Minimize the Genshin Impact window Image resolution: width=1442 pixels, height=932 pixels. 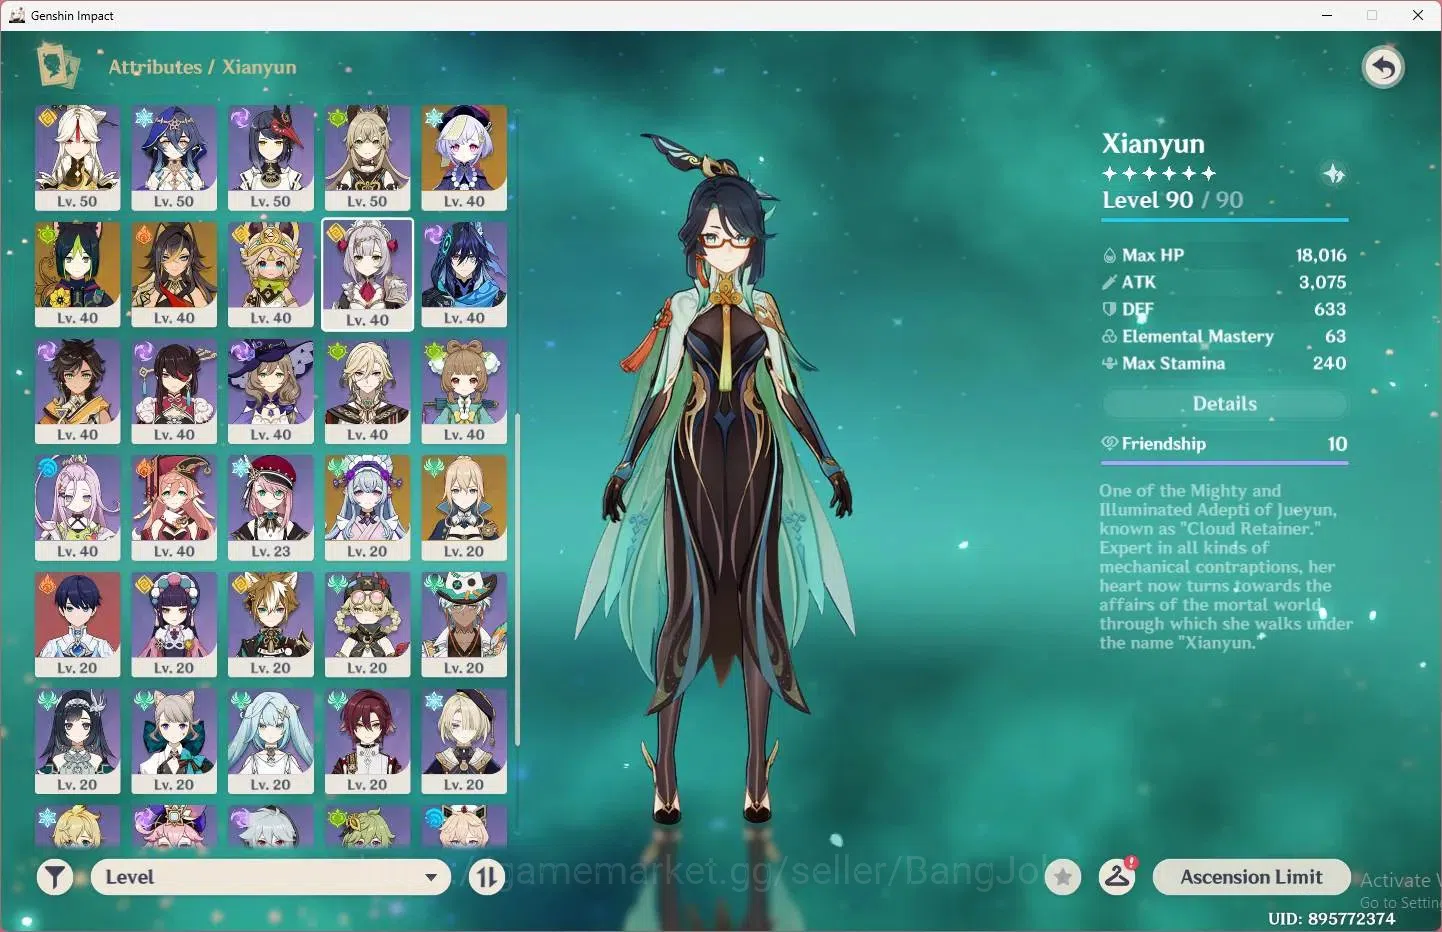click(1327, 15)
